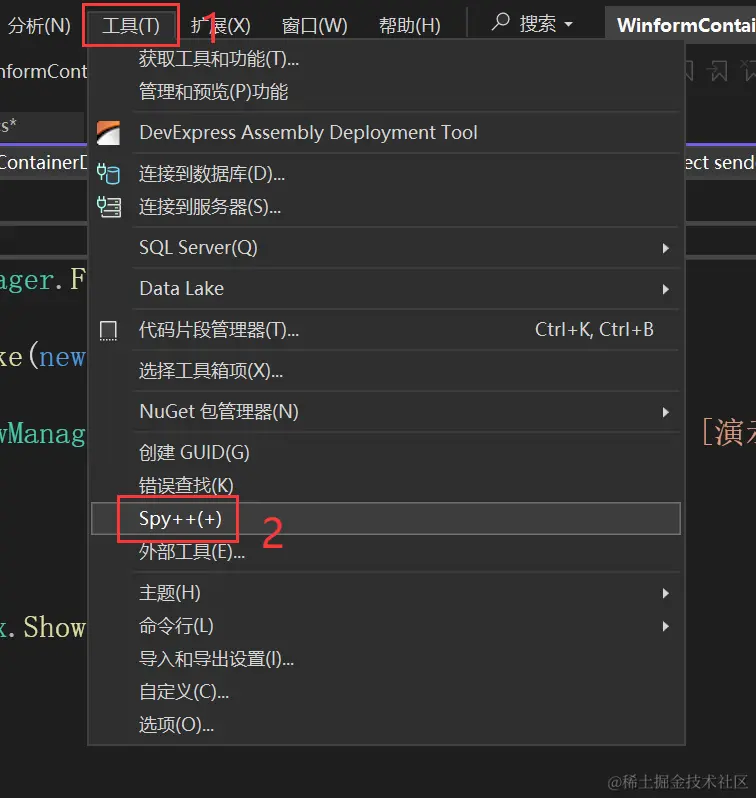Open 代码片段管理器(T)...
This screenshot has width=756, height=798.
pos(385,330)
